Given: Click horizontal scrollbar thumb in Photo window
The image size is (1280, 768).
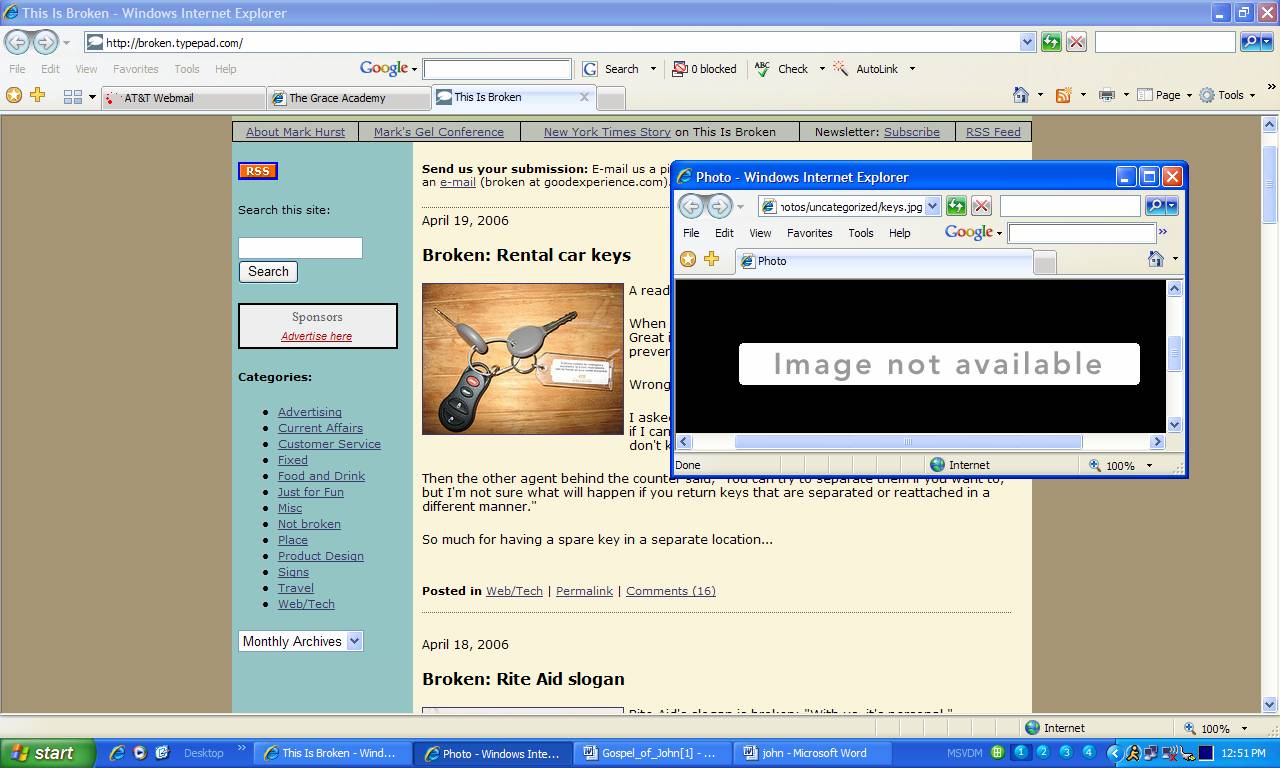Looking at the screenshot, I should pos(908,441).
